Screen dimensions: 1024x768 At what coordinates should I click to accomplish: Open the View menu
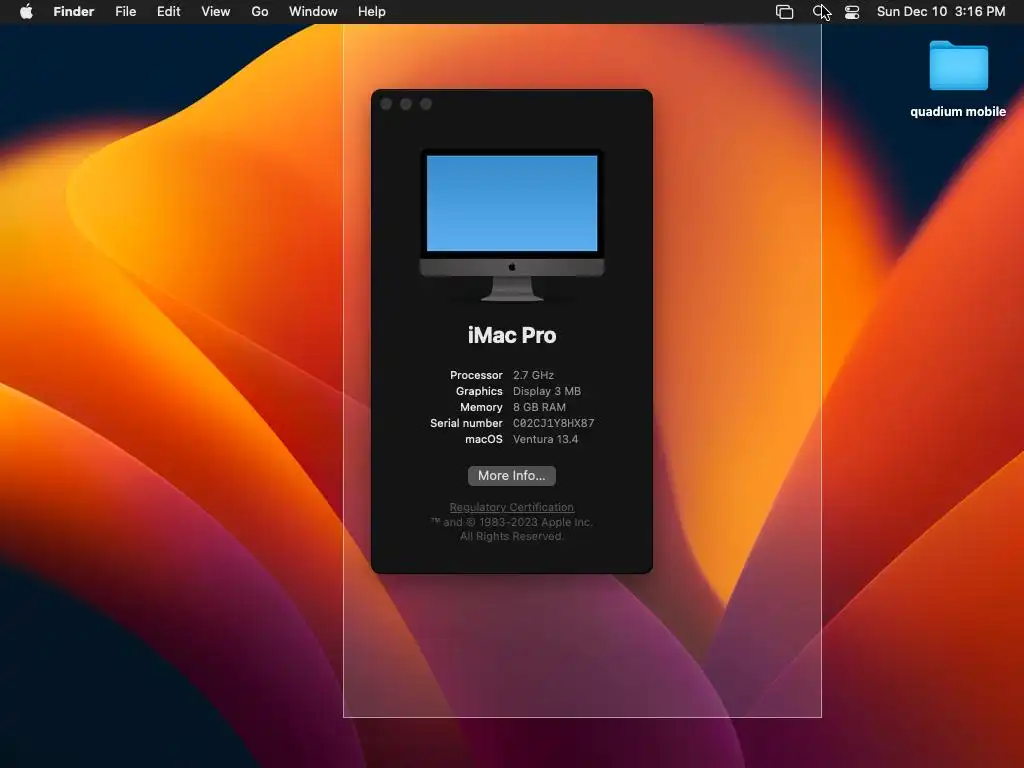coord(216,12)
